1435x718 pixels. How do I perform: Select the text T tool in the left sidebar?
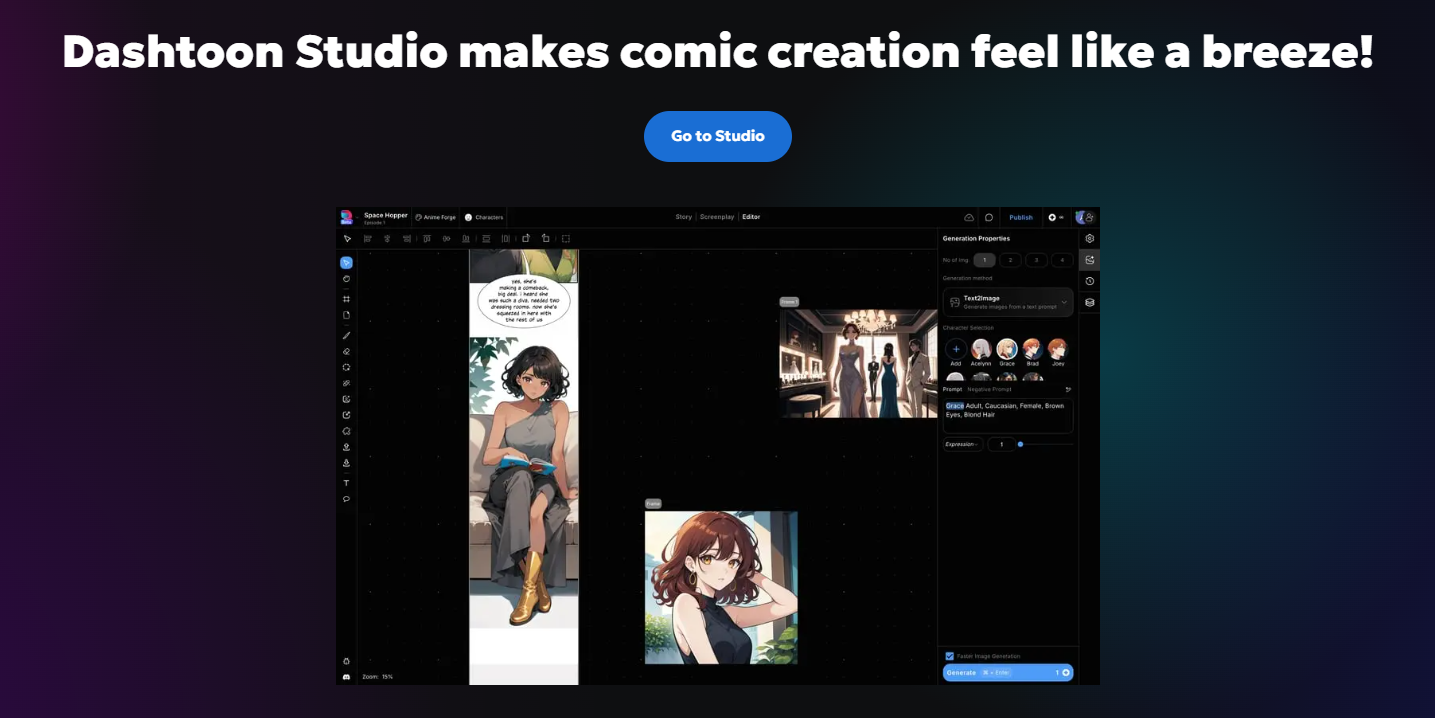346,483
